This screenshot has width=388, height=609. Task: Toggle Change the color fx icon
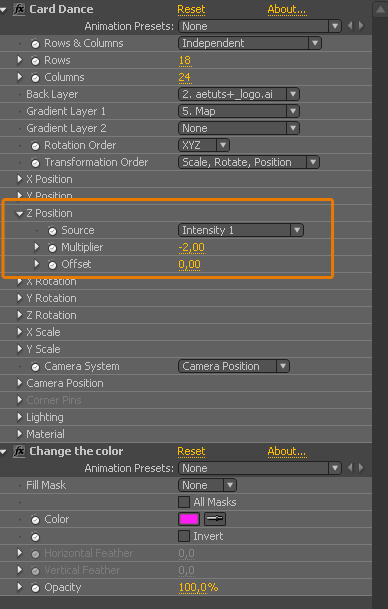click(19, 451)
